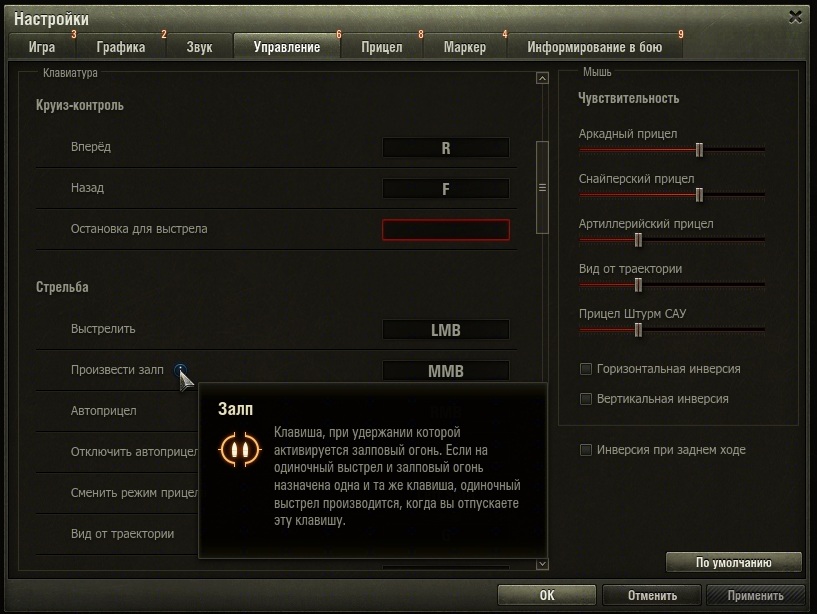Viewport: 817px width, 614px height.
Task: Click the Выстрелить key binding LMB
Action: pyautogui.click(x=445, y=330)
